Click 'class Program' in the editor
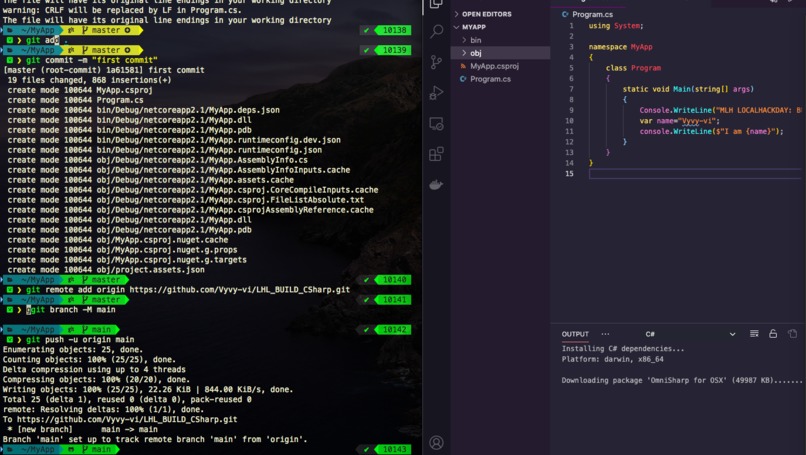Image resolution: width=806 pixels, height=455 pixels. (633, 68)
